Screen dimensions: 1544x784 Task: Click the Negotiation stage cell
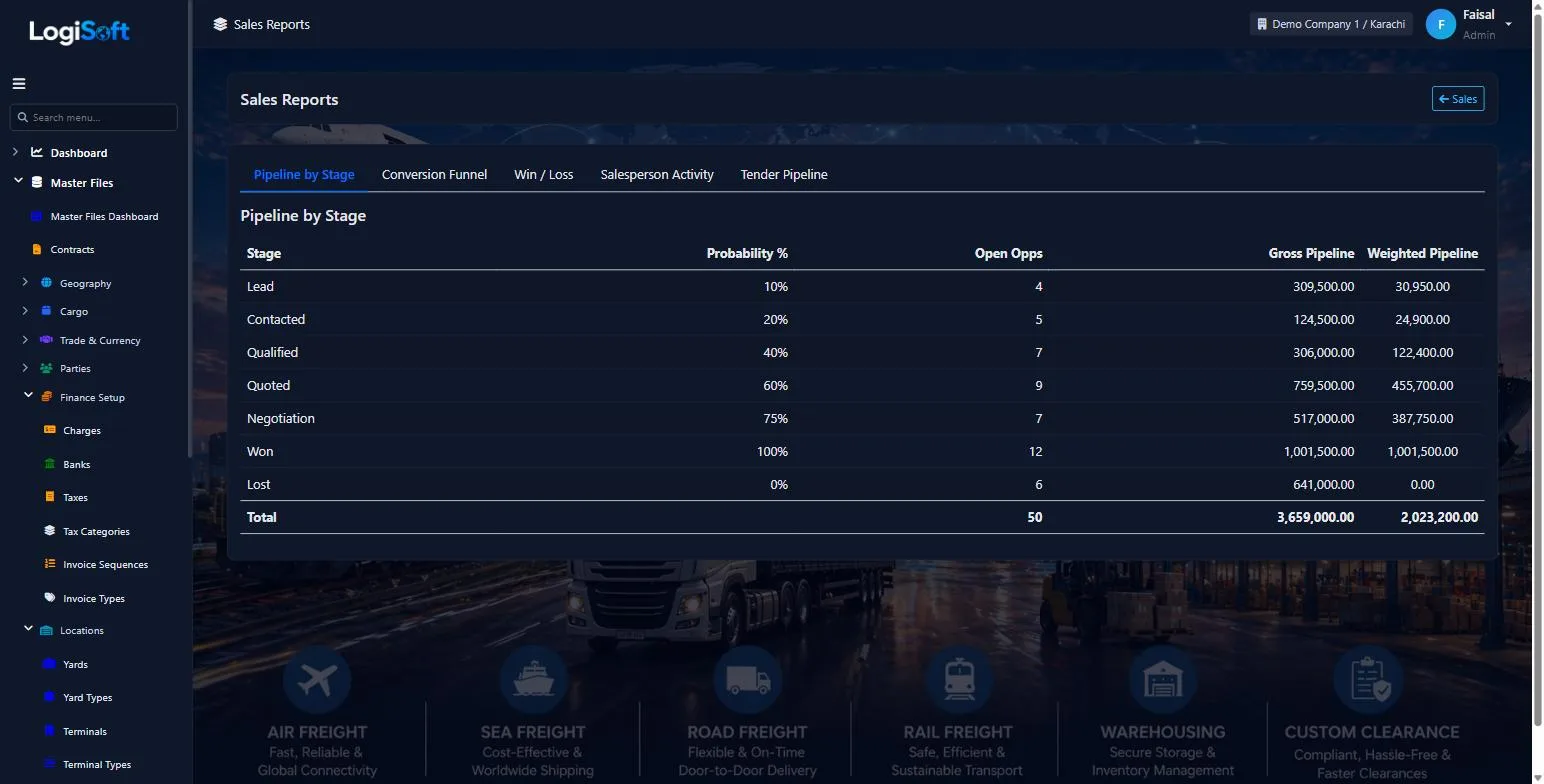click(x=281, y=418)
